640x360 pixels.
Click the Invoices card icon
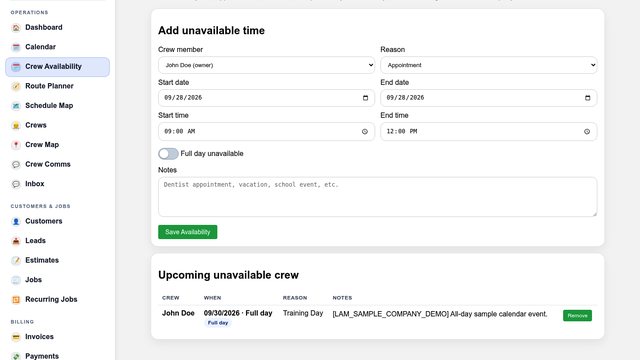pyautogui.click(x=16, y=337)
